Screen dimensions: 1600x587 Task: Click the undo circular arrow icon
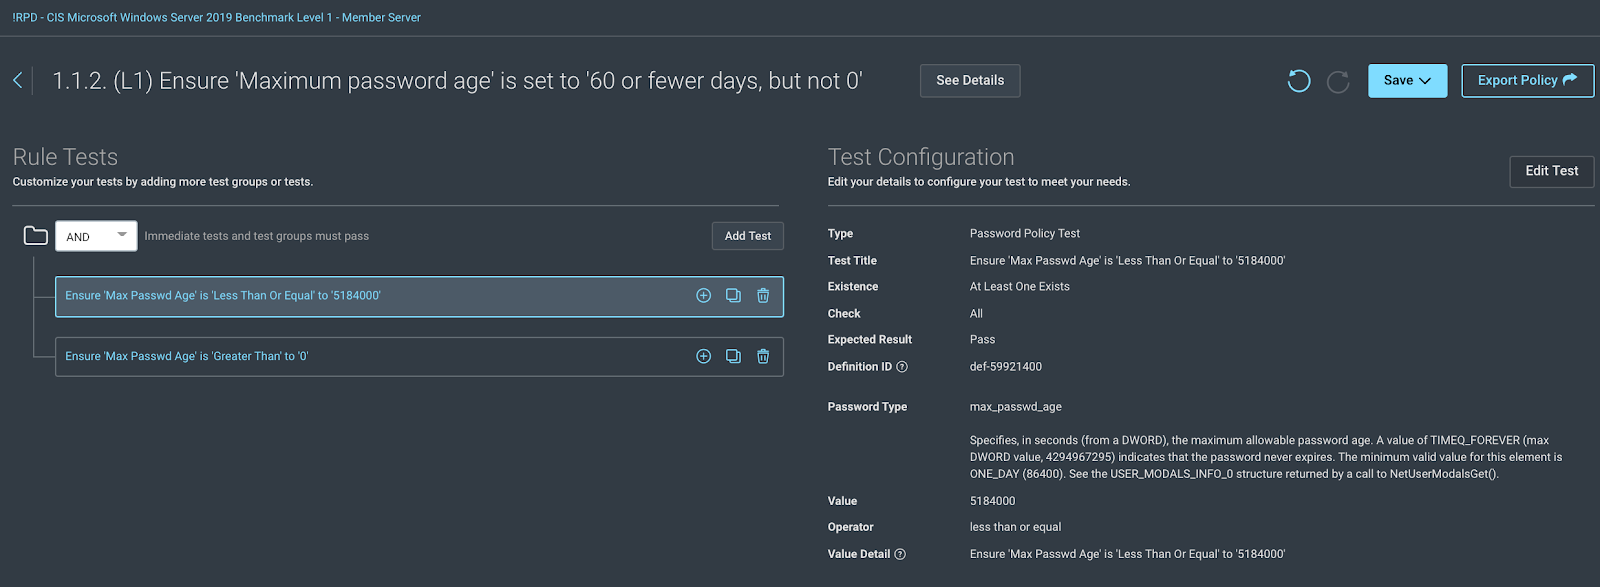[1298, 81]
